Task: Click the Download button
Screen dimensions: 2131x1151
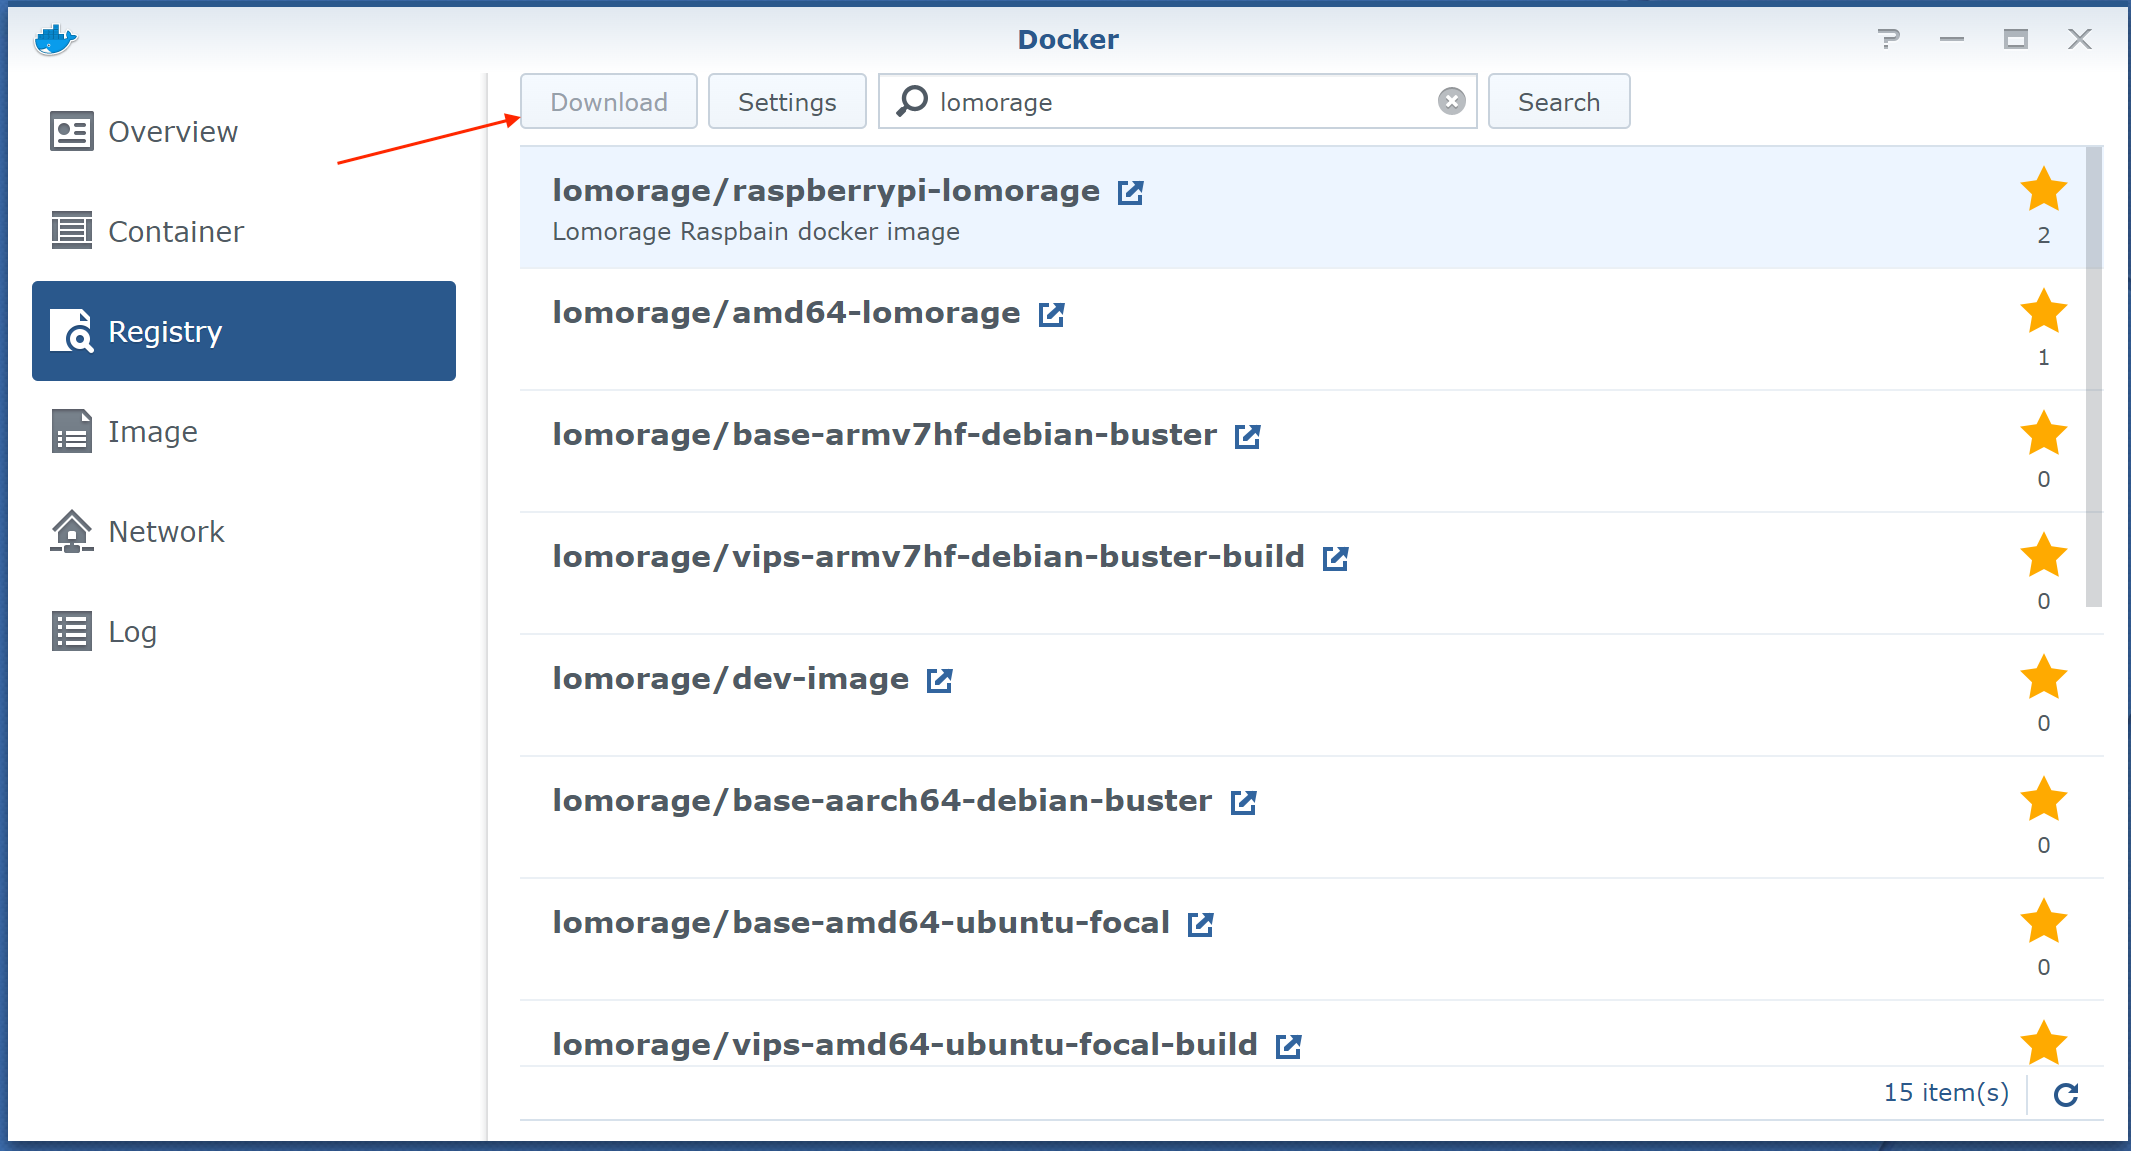Action: pos(609,101)
